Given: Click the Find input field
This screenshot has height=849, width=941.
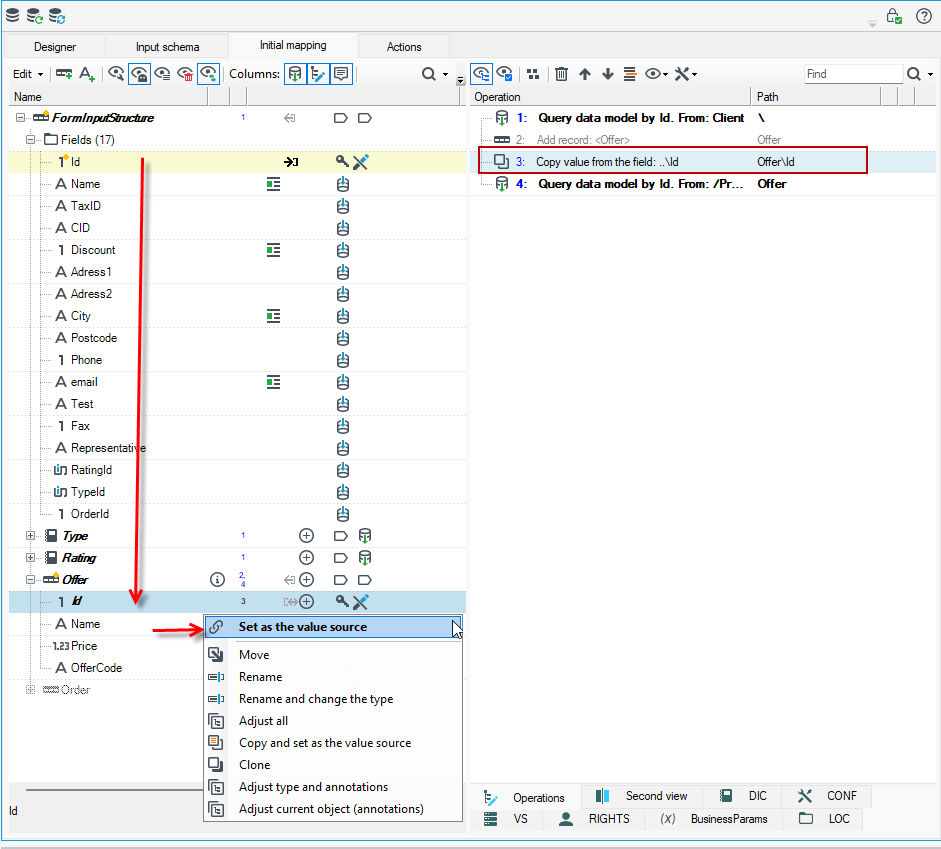Looking at the screenshot, I should coord(853,74).
